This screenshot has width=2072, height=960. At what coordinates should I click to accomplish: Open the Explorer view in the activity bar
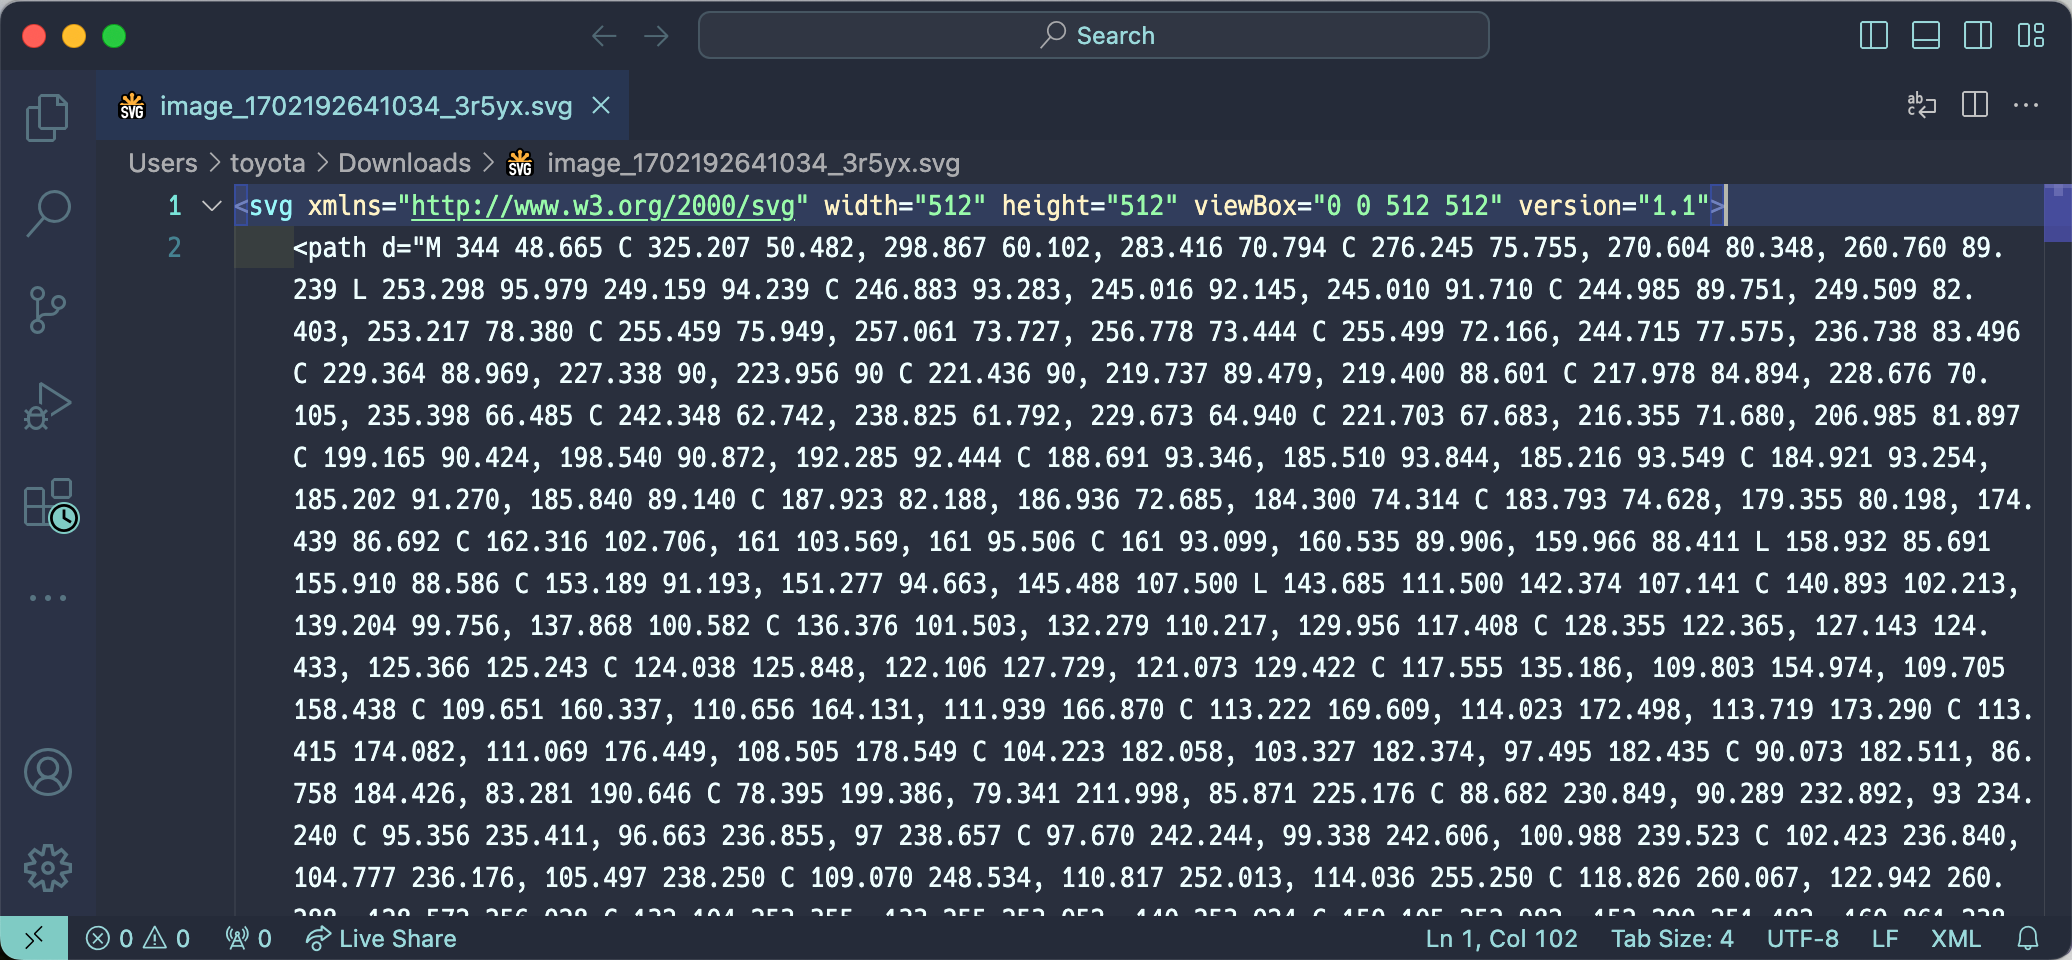point(47,118)
